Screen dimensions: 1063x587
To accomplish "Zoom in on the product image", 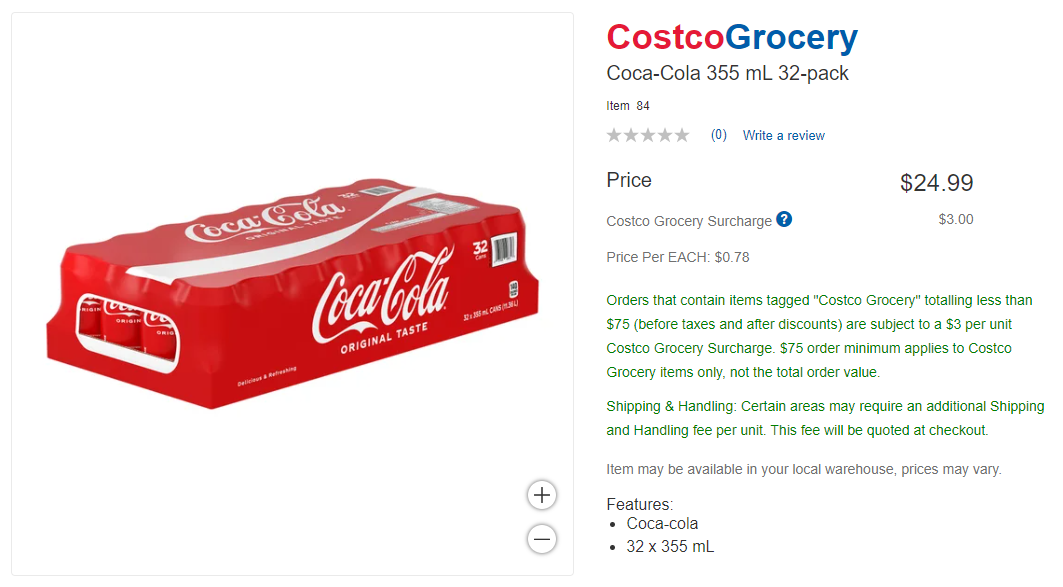I will 542,495.
